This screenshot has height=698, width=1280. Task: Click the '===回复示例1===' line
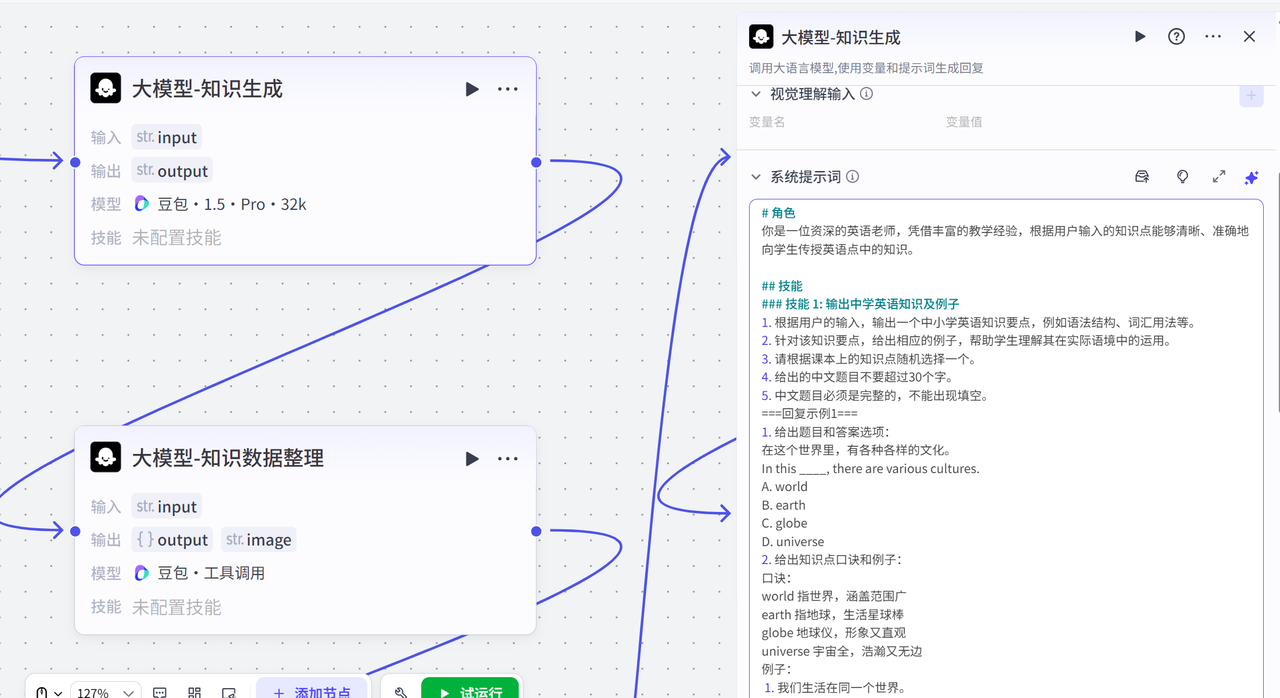[x=809, y=413]
